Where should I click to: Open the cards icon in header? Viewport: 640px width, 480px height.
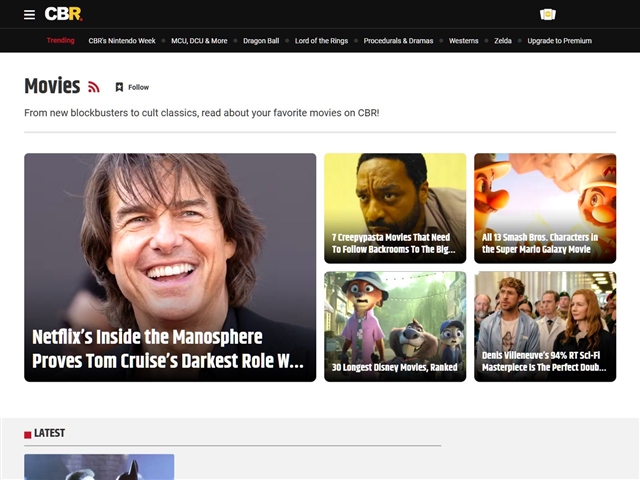(x=547, y=15)
